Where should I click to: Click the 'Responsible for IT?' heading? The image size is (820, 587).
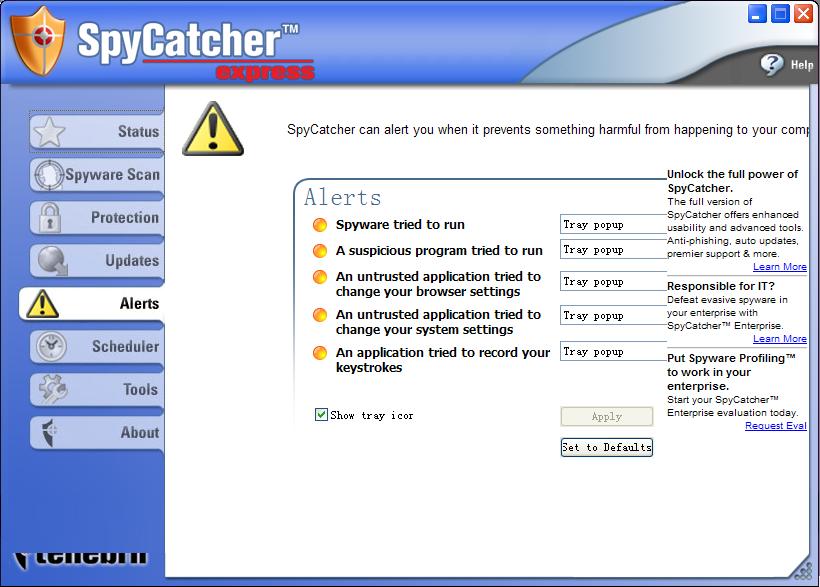tap(721, 286)
